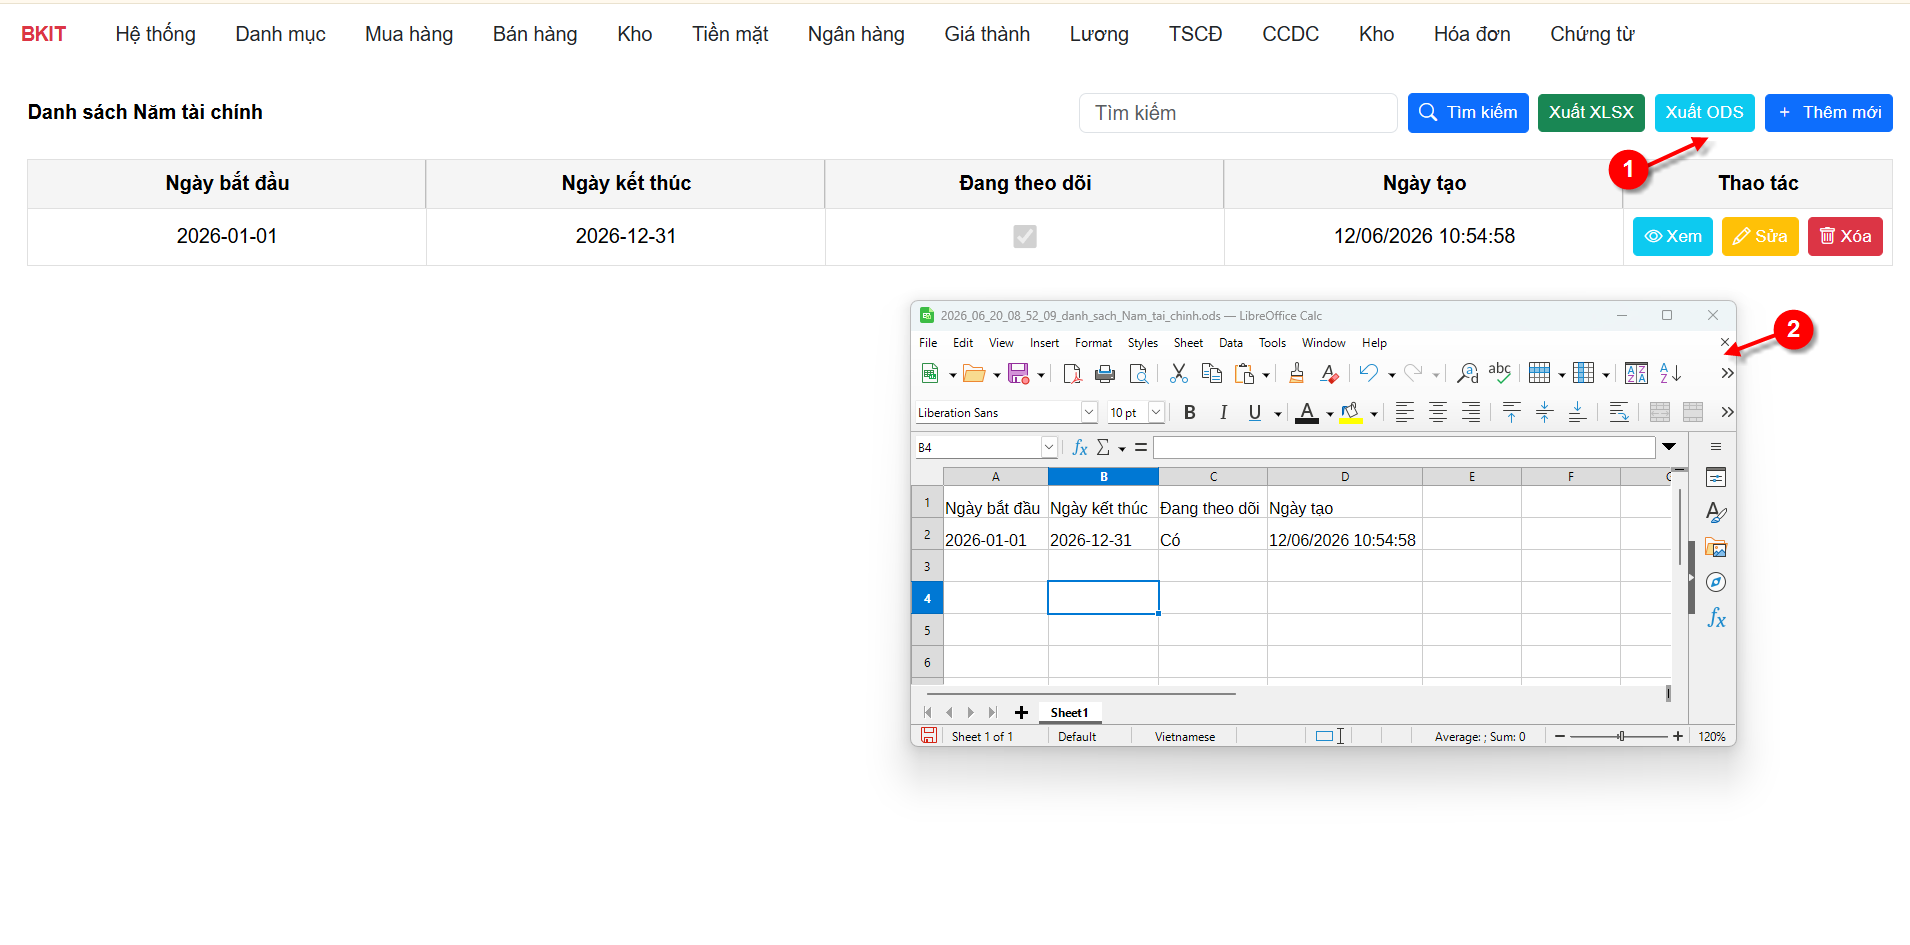Run the Spelling check icon

point(1500,374)
